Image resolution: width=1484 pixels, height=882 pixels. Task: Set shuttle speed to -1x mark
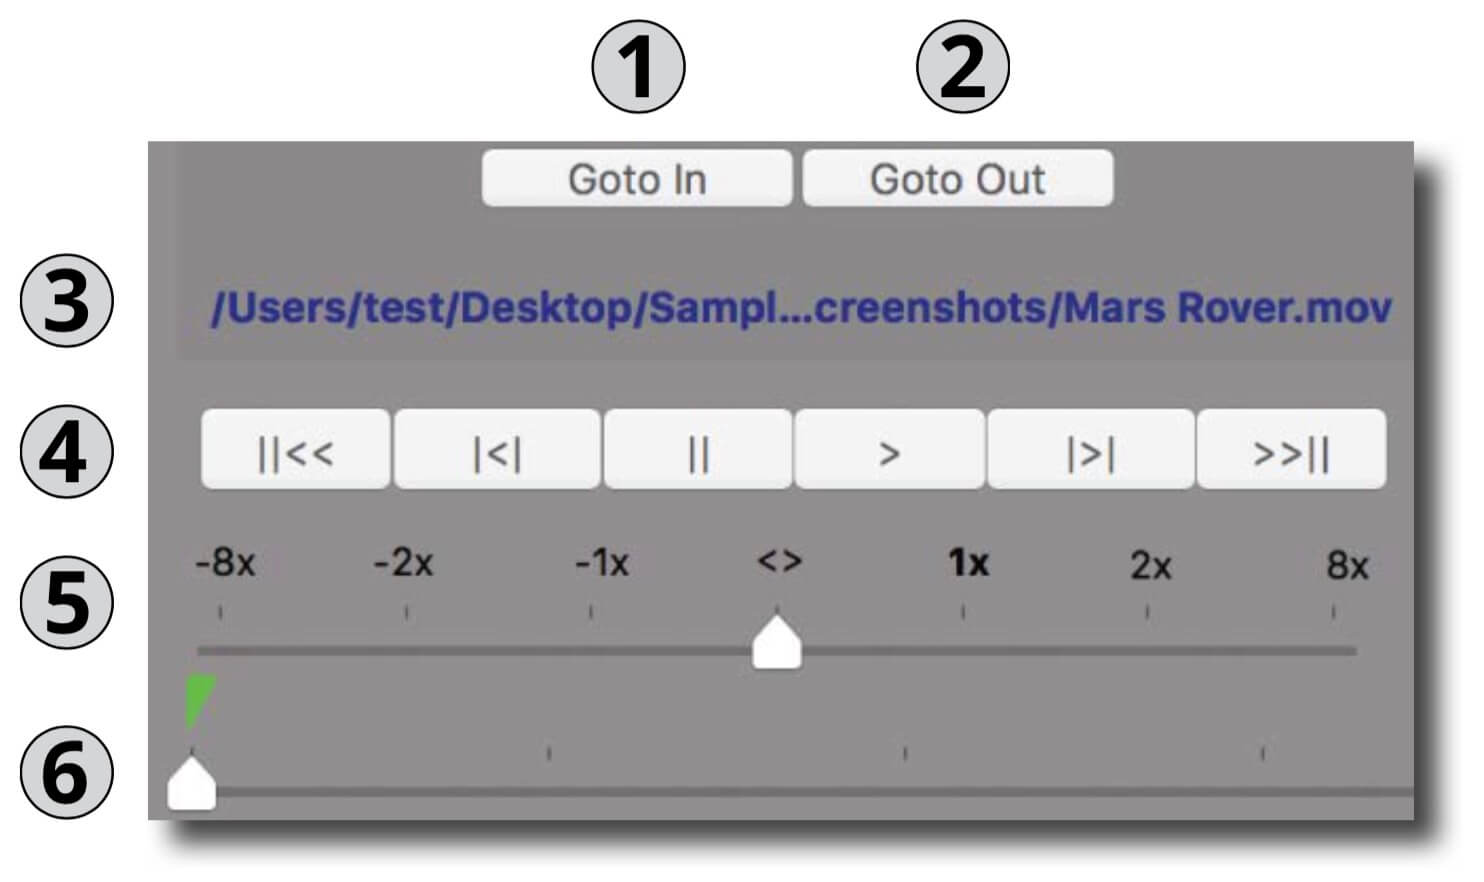click(601, 563)
